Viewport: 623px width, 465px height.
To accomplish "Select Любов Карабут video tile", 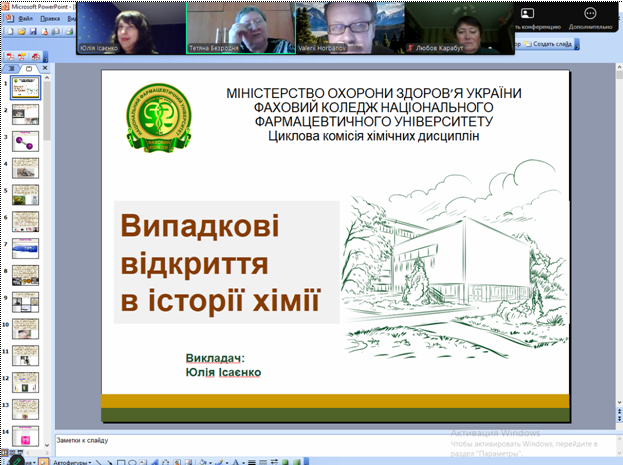I will pos(460,28).
